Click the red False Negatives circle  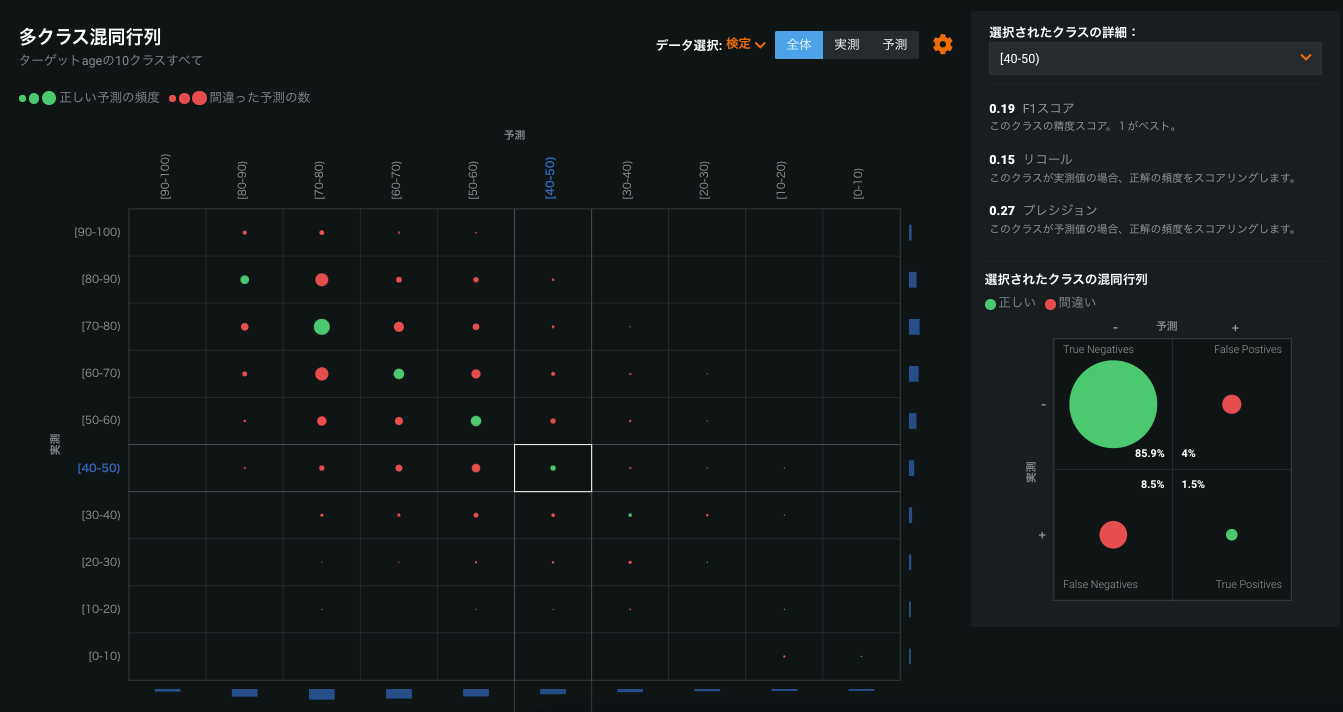pyautogui.click(x=1113, y=535)
